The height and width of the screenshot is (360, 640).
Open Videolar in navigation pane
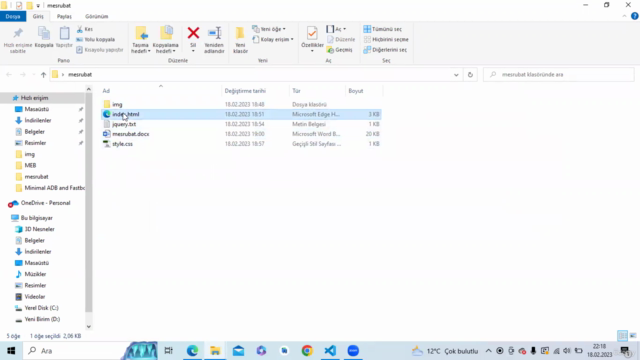pos(34,297)
